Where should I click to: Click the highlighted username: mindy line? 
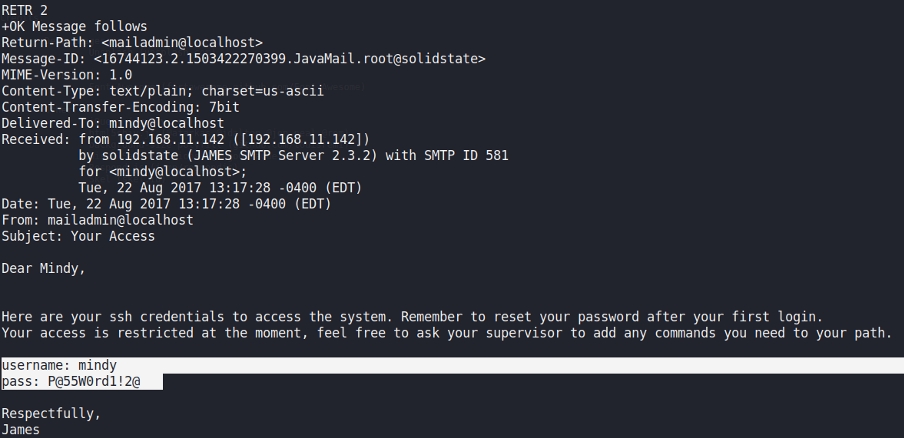(x=59, y=365)
